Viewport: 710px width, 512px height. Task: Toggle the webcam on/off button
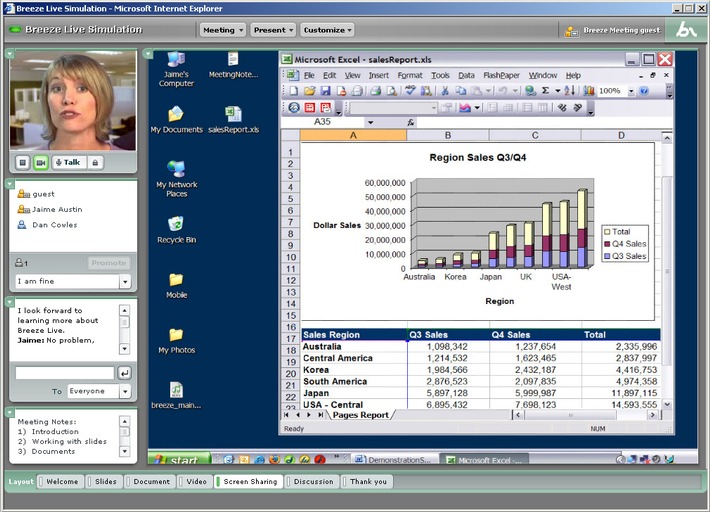click(41, 163)
